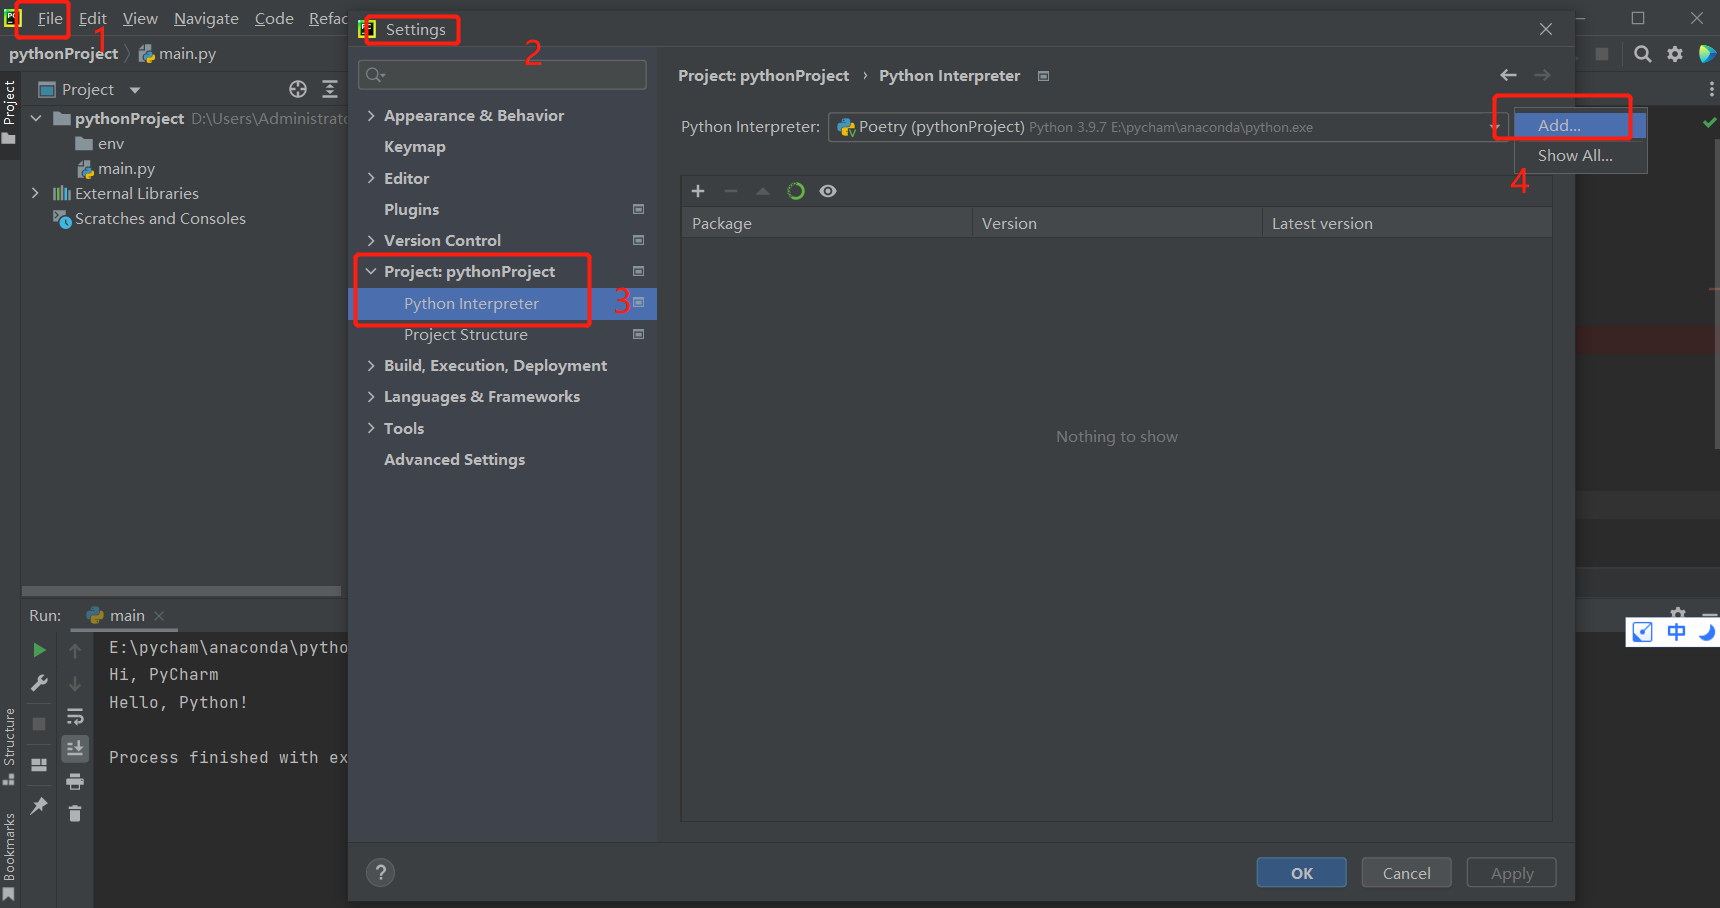The height and width of the screenshot is (908, 1720).
Task: Click the Collapse All icon in Project panel
Action: tap(330, 89)
